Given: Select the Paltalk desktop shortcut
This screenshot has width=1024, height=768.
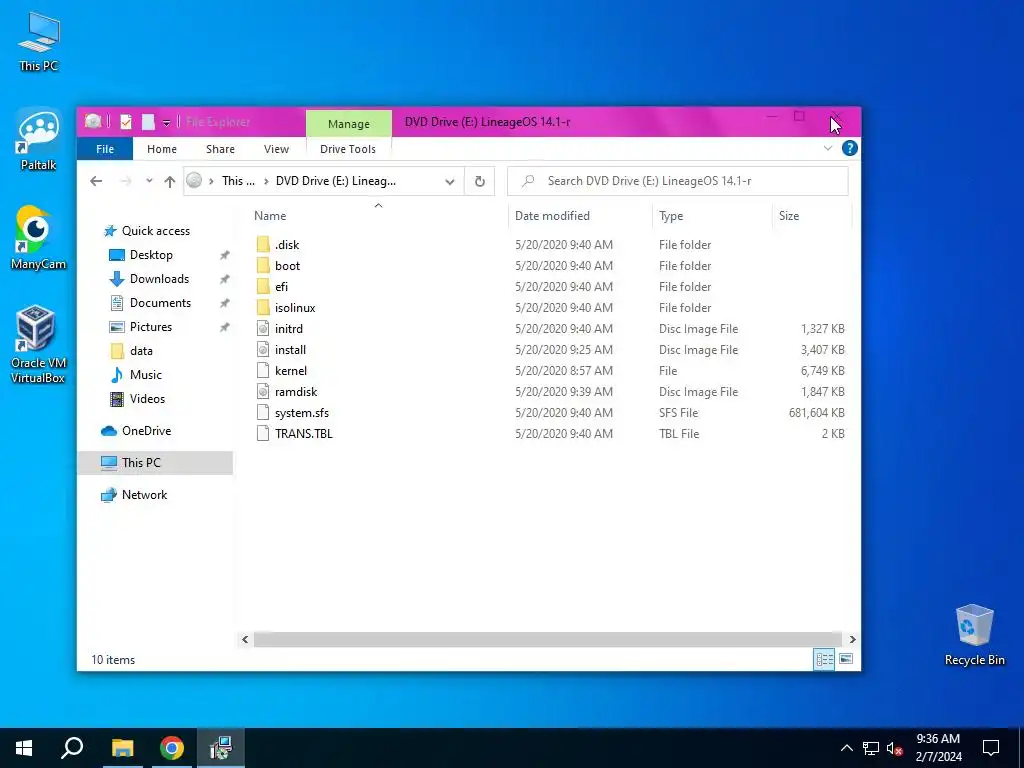Looking at the screenshot, I should tap(38, 140).
